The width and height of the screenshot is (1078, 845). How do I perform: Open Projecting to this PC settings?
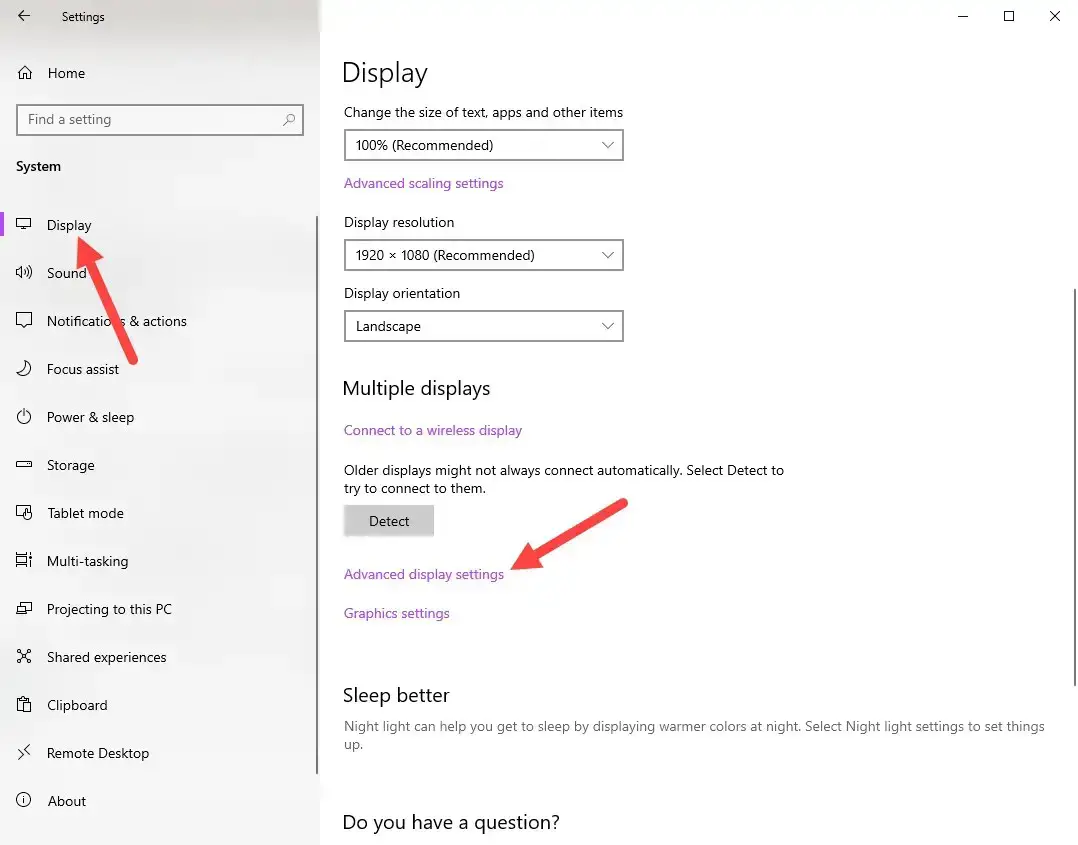coord(109,609)
